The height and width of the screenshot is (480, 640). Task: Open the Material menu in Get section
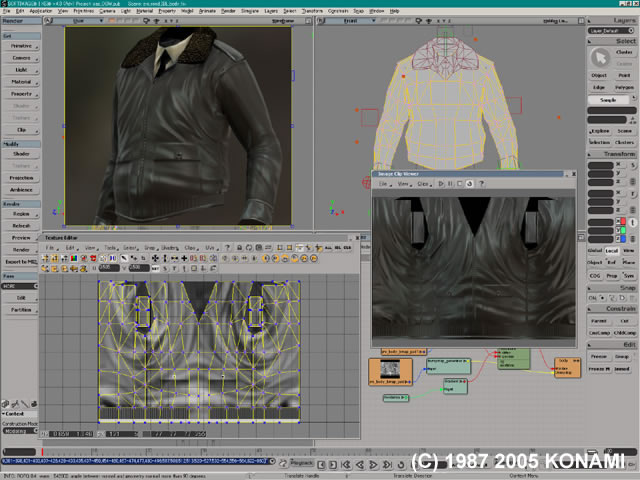pyautogui.click(x=21, y=82)
